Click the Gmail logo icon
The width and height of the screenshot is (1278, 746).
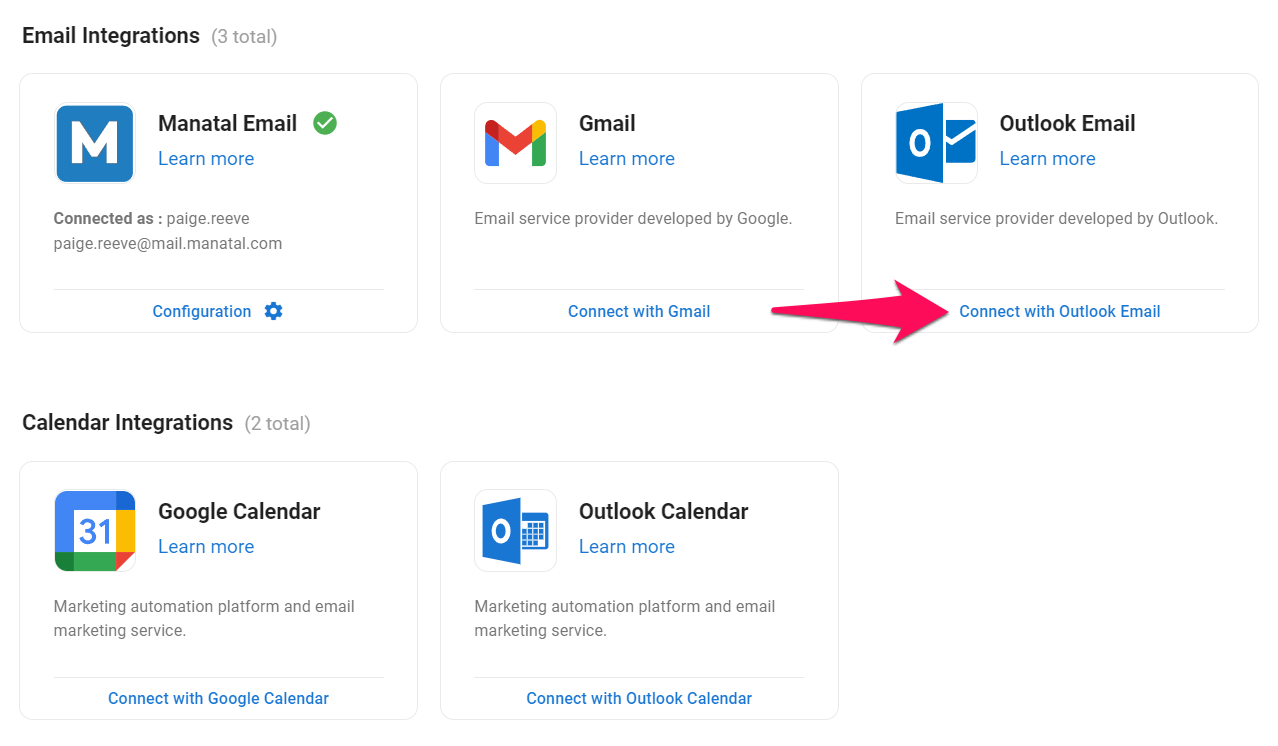pos(515,143)
